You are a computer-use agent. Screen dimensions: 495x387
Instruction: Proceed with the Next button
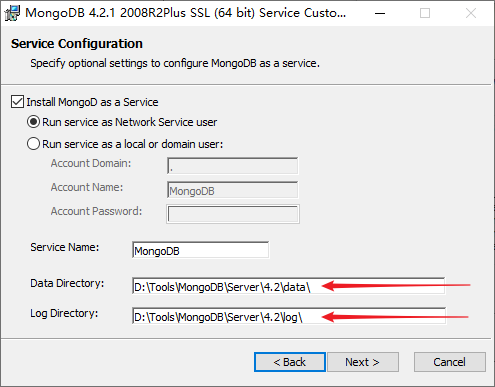[363, 362]
